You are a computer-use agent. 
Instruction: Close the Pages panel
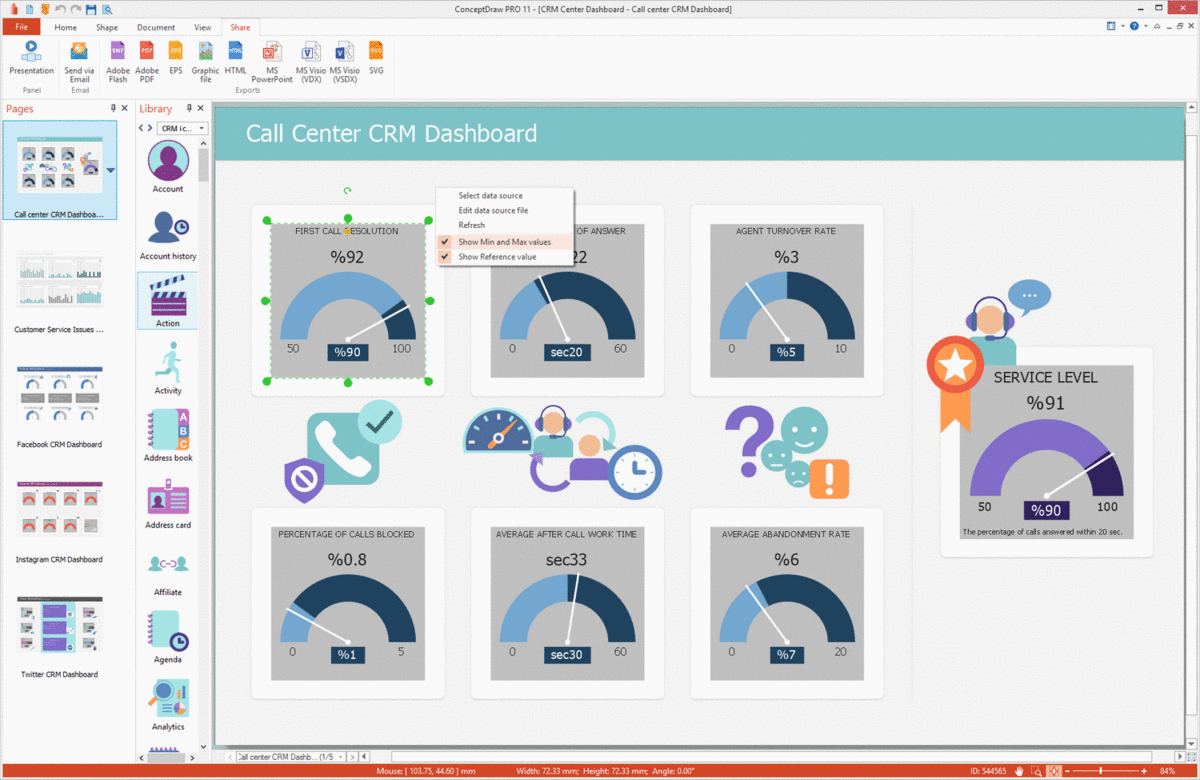124,108
